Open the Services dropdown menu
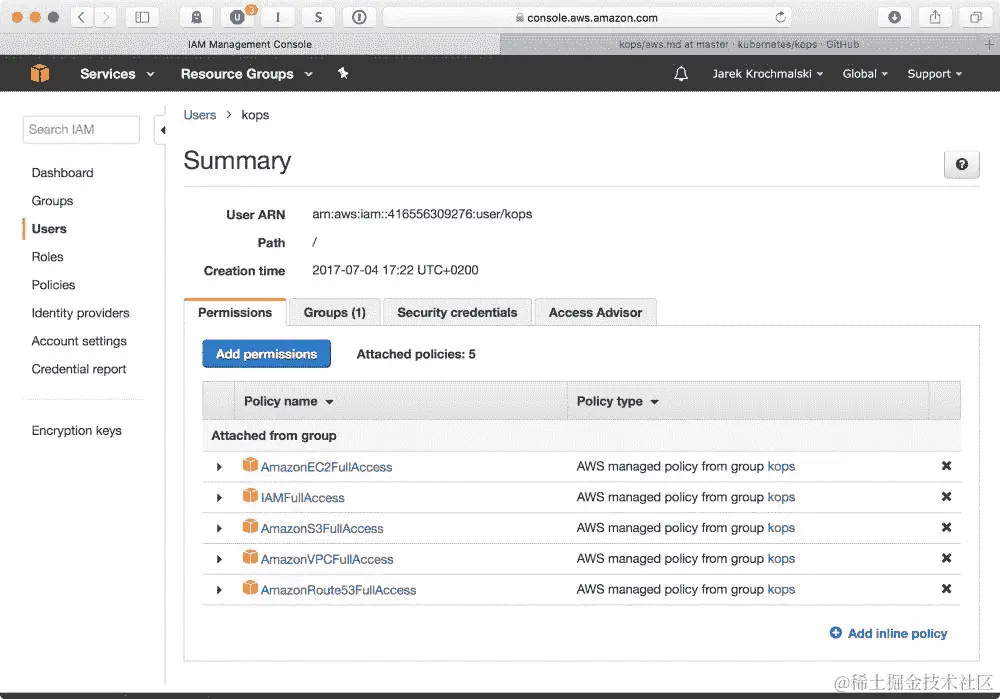Image resolution: width=1000 pixels, height=699 pixels. [x=117, y=74]
